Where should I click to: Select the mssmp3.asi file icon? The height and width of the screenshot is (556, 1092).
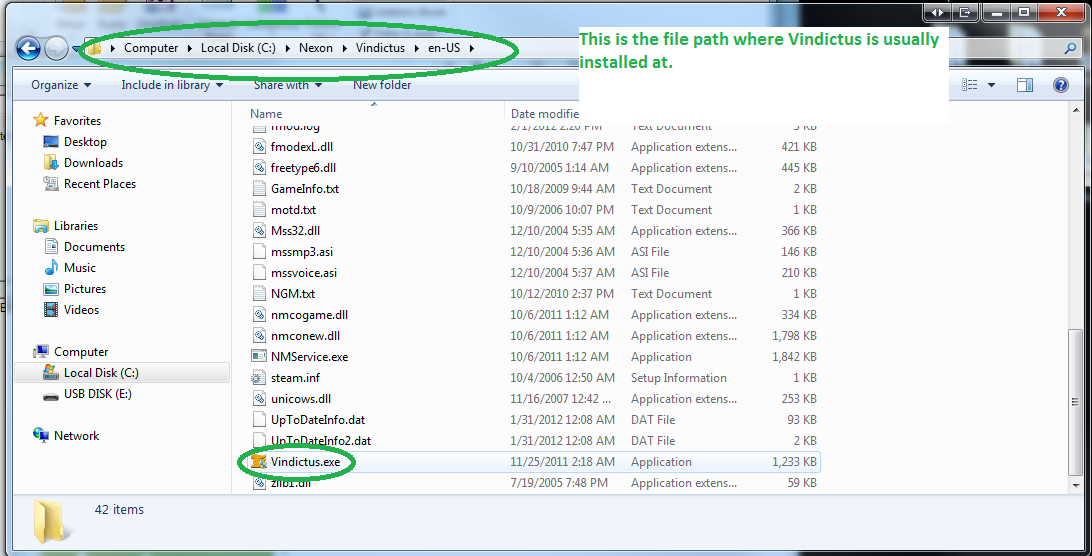(259, 252)
